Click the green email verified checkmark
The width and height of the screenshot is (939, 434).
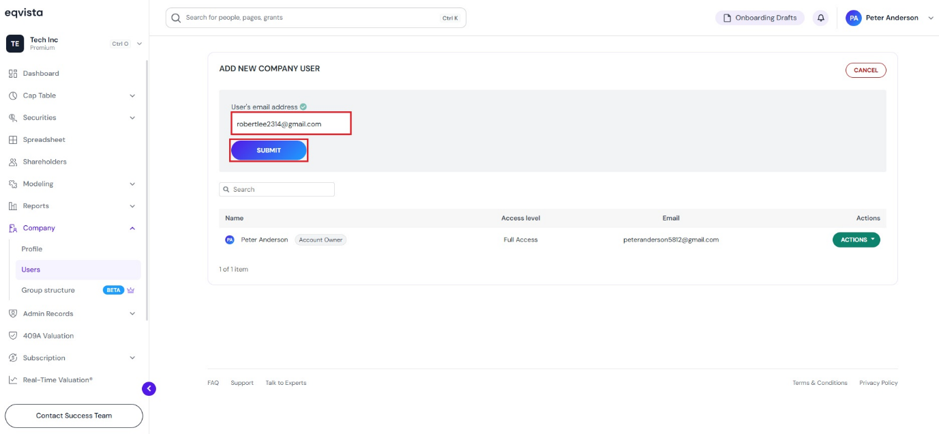point(304,107)
